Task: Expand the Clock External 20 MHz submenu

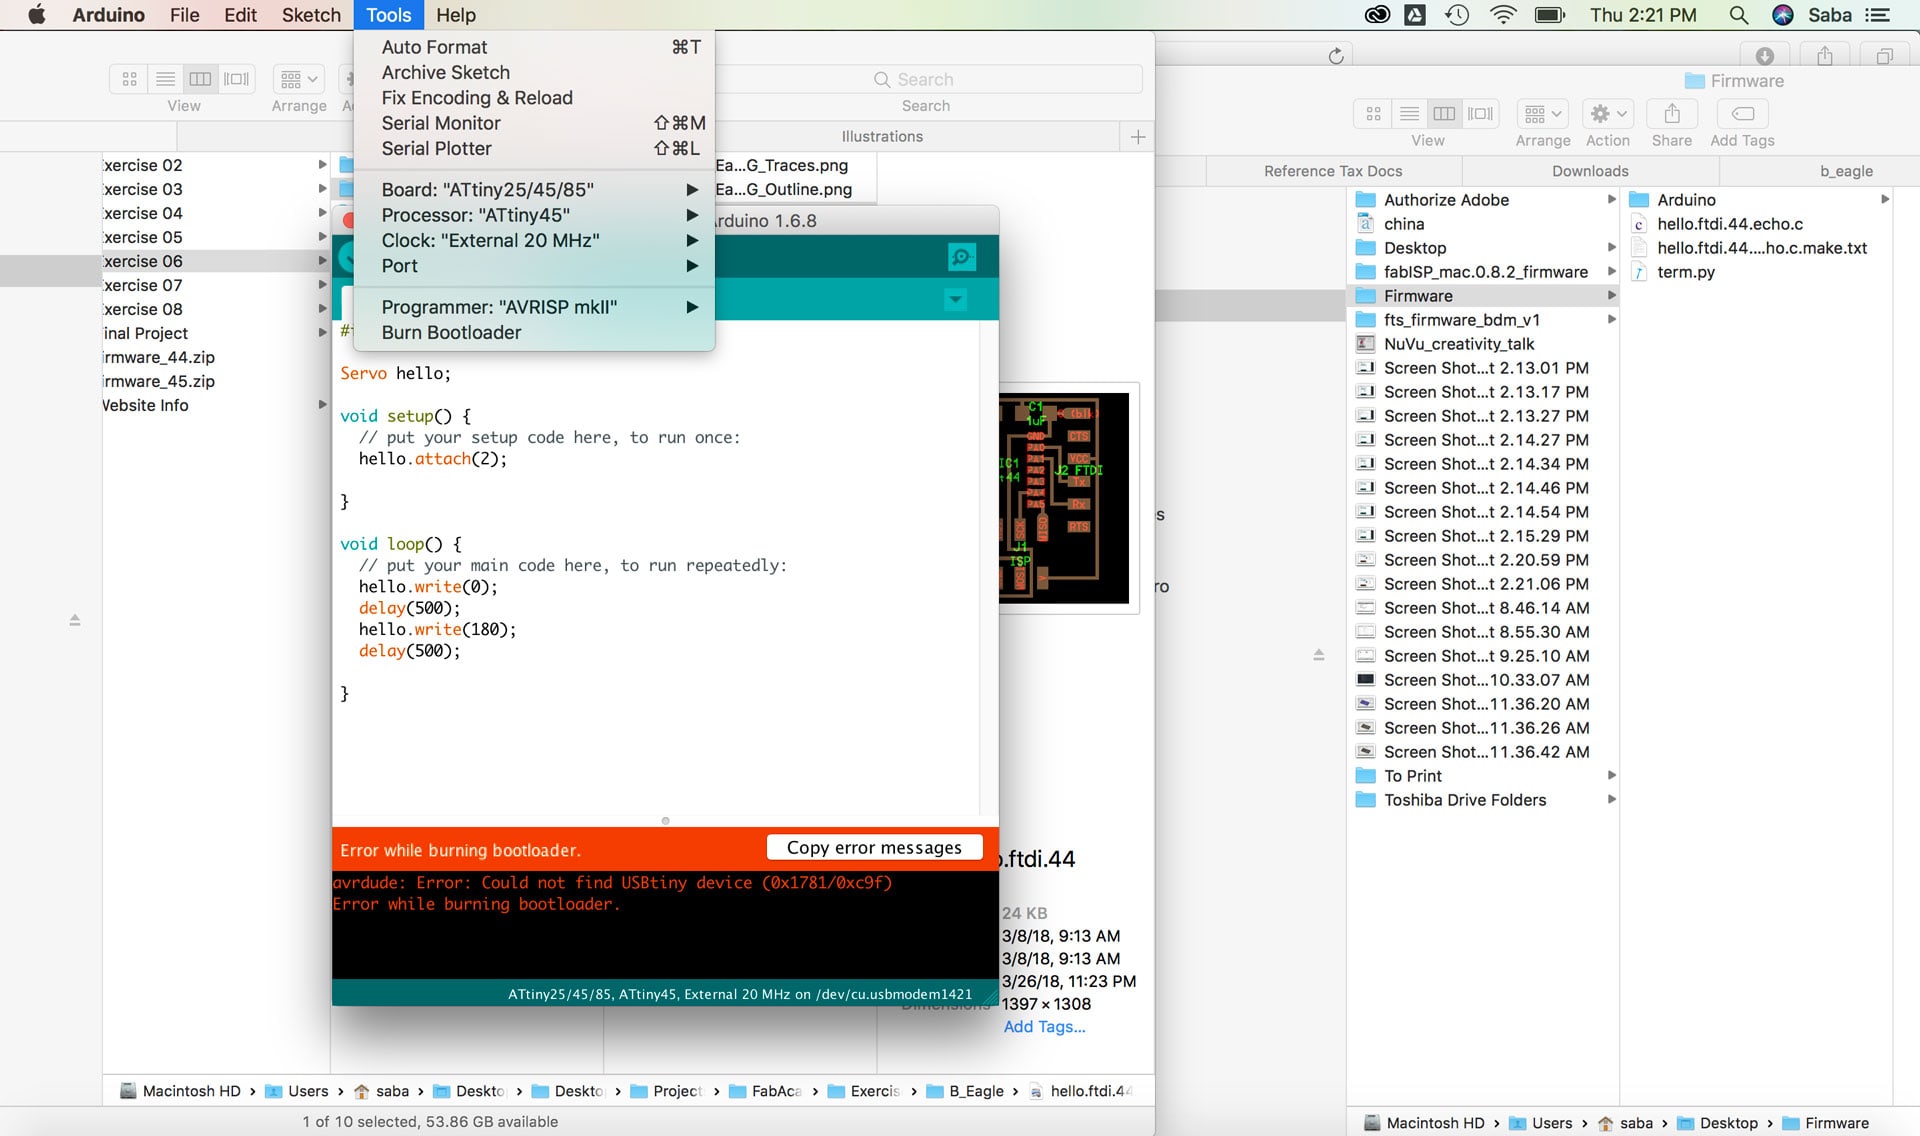Action: coord(534,240)
